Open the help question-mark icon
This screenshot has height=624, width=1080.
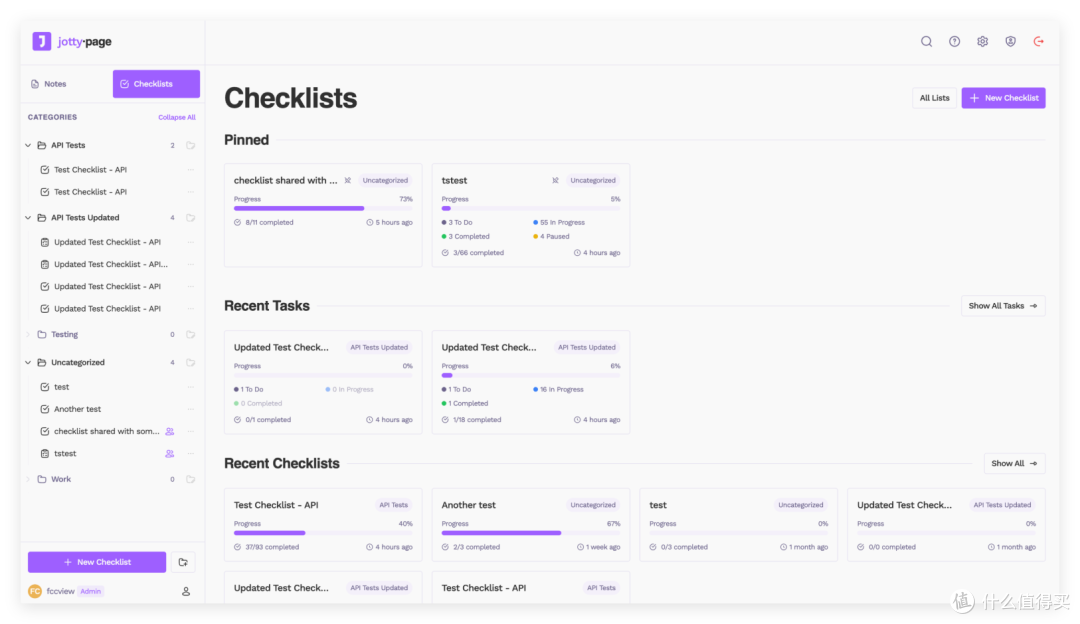coord(955,41)
